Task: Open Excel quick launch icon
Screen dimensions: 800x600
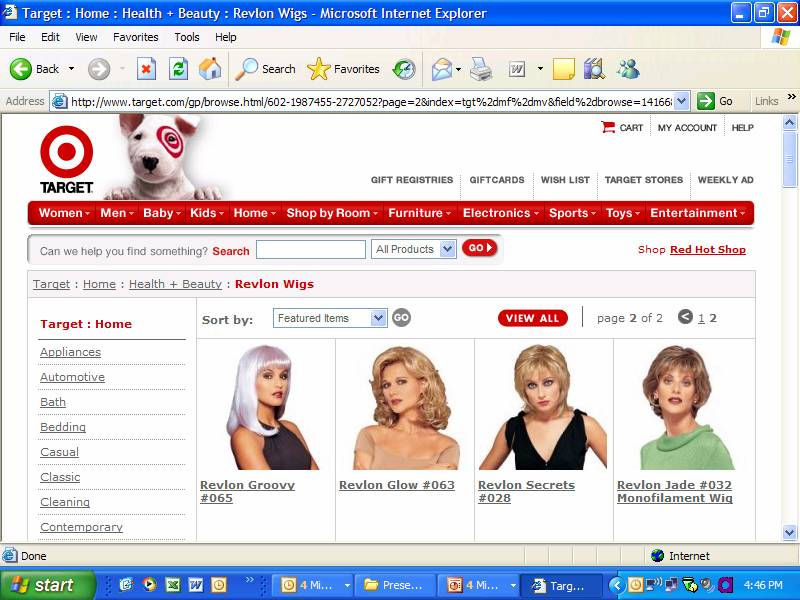Action: (172, 584)
